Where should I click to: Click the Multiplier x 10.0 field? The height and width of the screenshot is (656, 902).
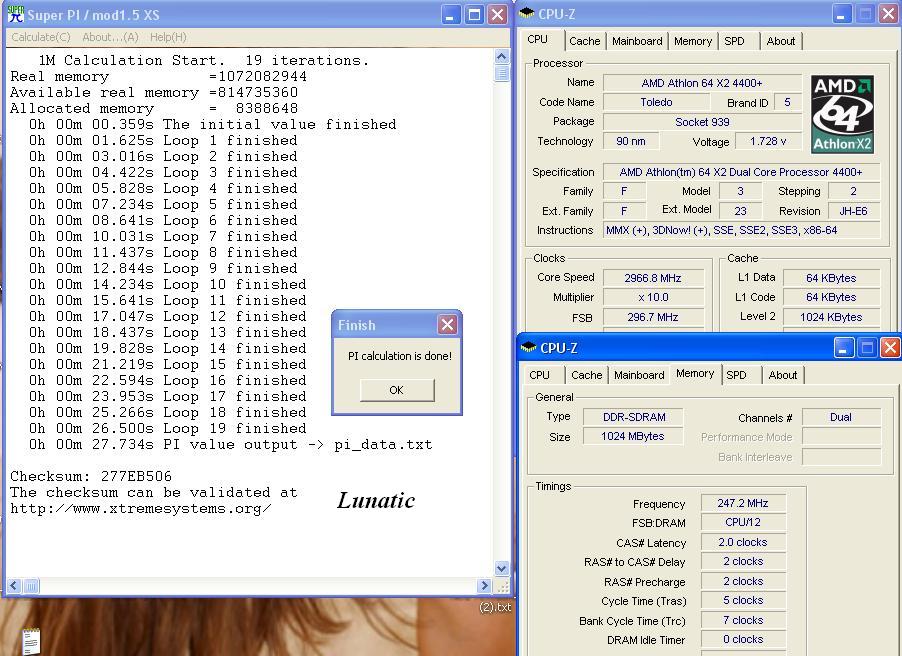click(x=653, y=298)
